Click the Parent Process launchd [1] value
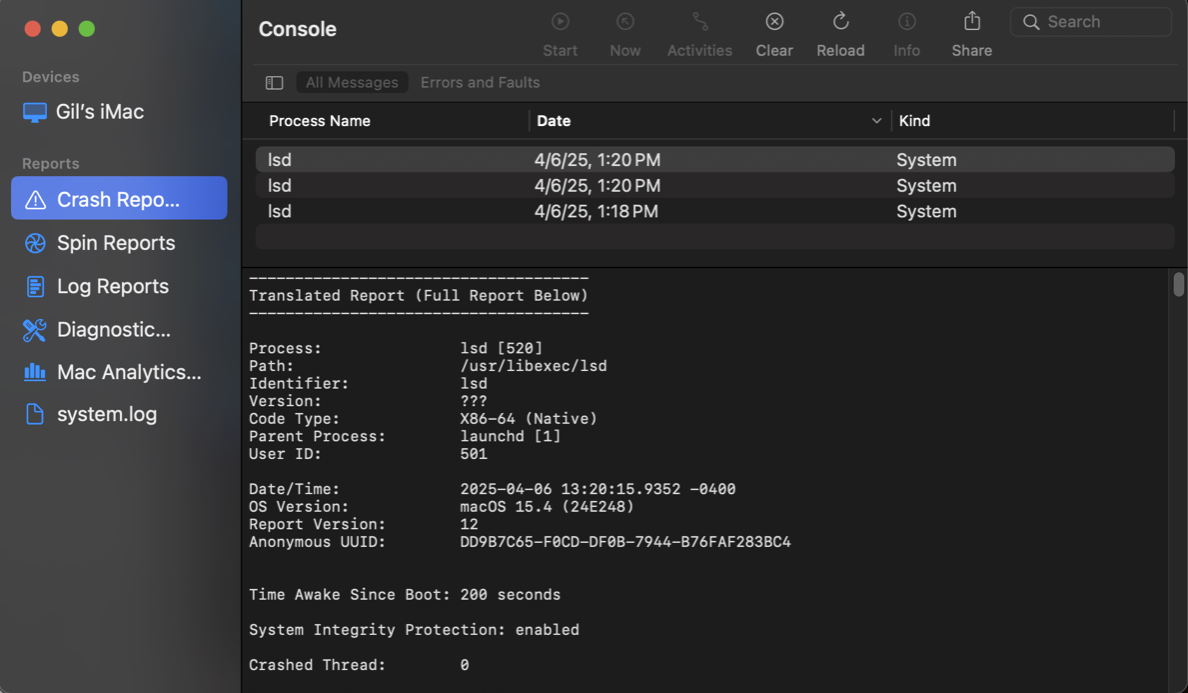The width and height of the screenshot is (1188, 693). 510,437
